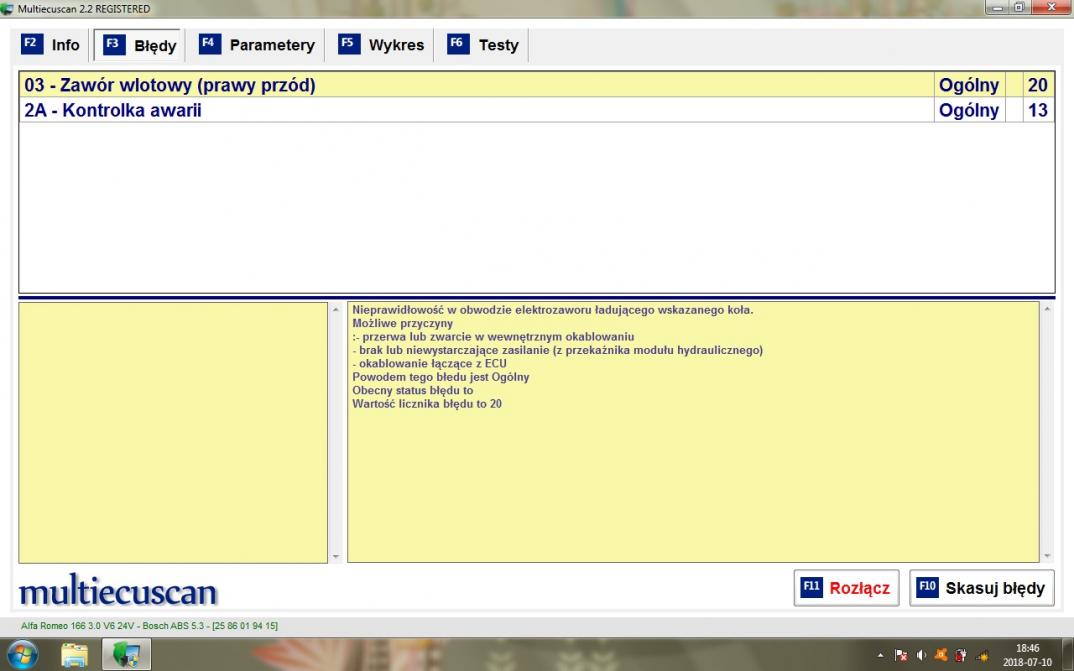Image resolution: width=1074 pixels, height=671 pixels.
Task: Open the Action Center flag icon
Action: coord(901,655)
